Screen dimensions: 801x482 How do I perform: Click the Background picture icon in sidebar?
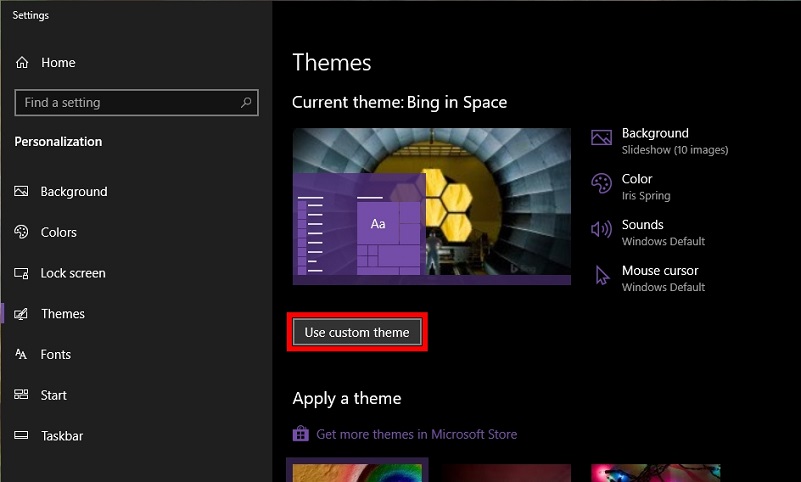(x=21, y=191)
